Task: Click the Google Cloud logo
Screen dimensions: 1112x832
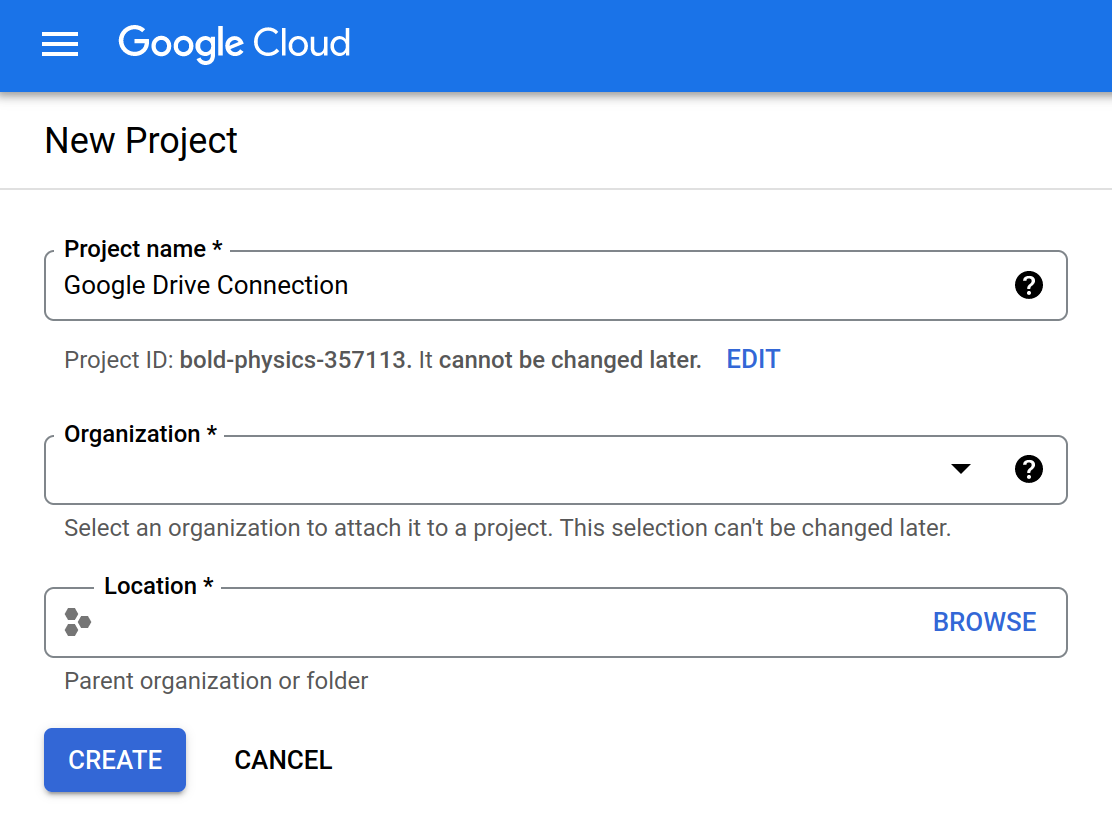Action: tap(234, 44)
